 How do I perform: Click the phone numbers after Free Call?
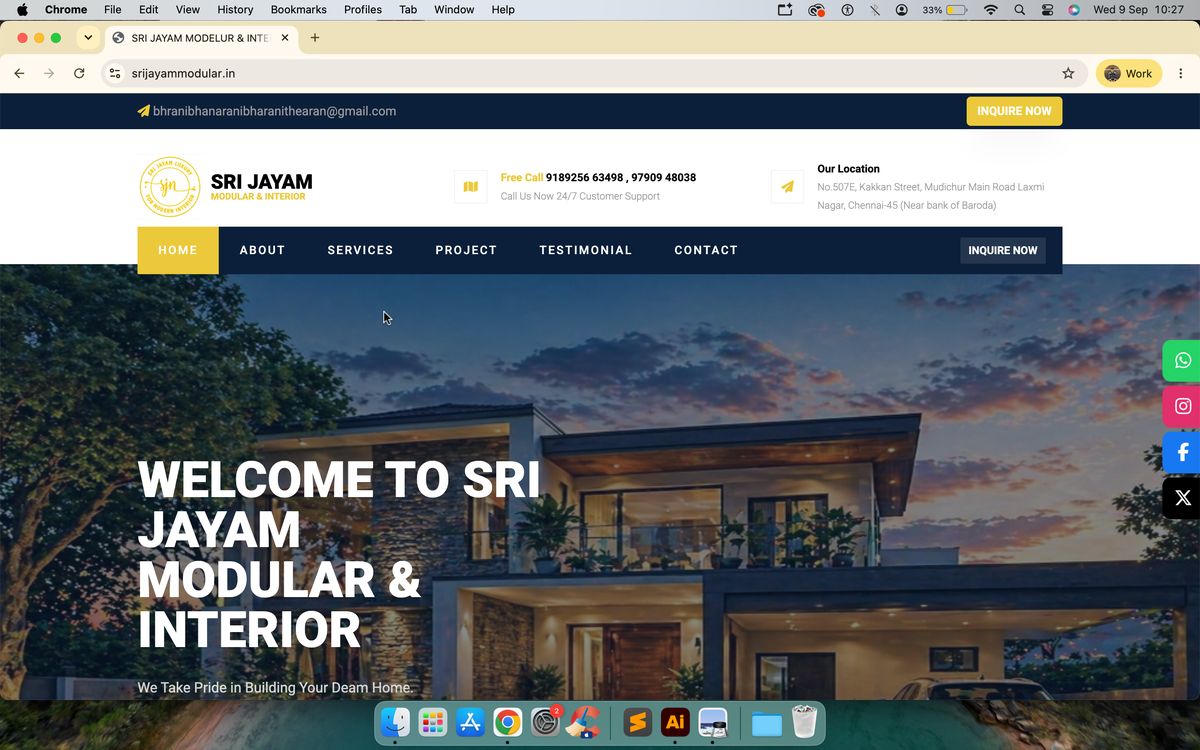click(x=621, y=177)
